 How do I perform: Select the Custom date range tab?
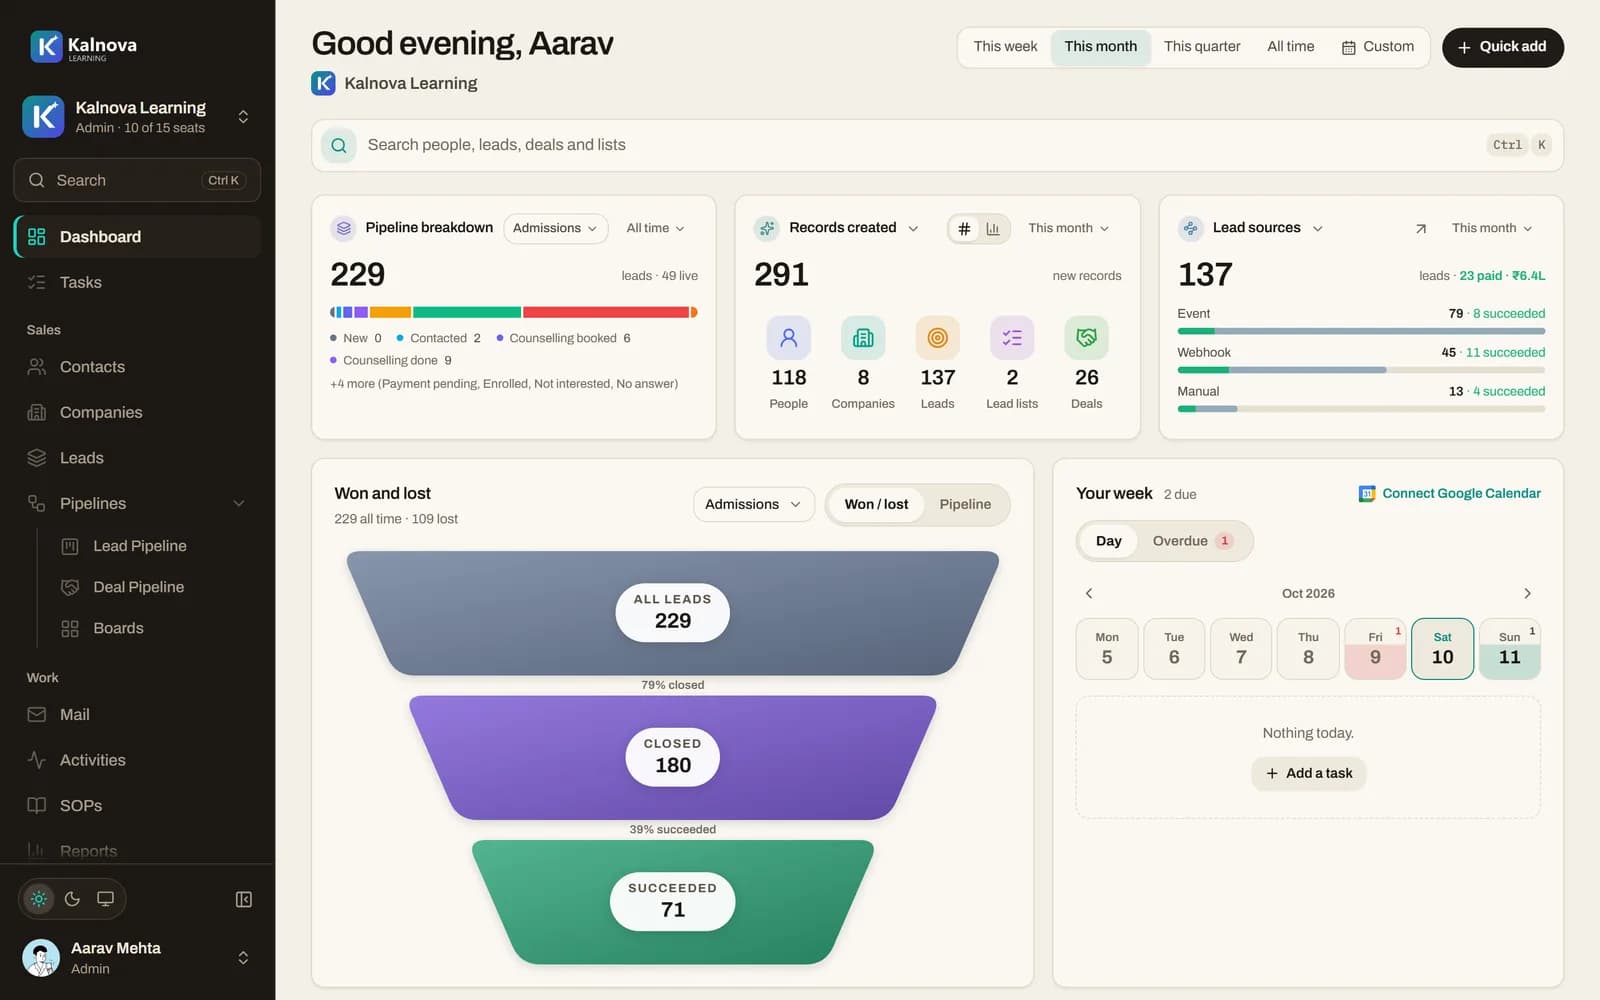(1377, 47)
